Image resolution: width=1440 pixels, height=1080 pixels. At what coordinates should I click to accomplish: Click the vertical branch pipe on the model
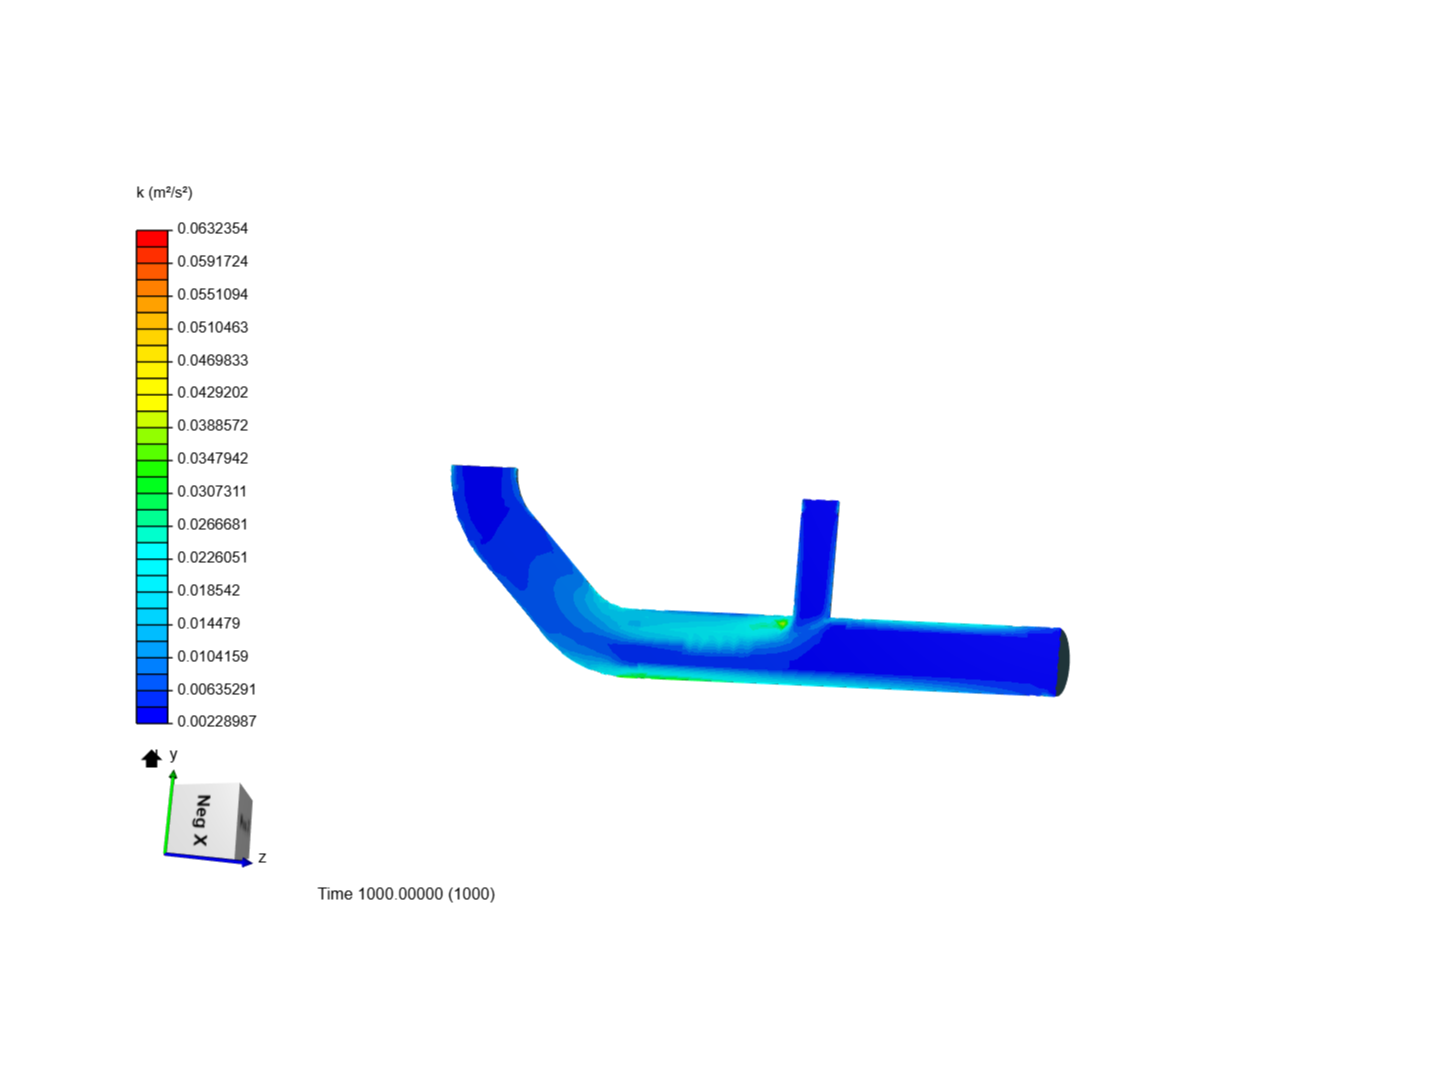pos(817,558)
